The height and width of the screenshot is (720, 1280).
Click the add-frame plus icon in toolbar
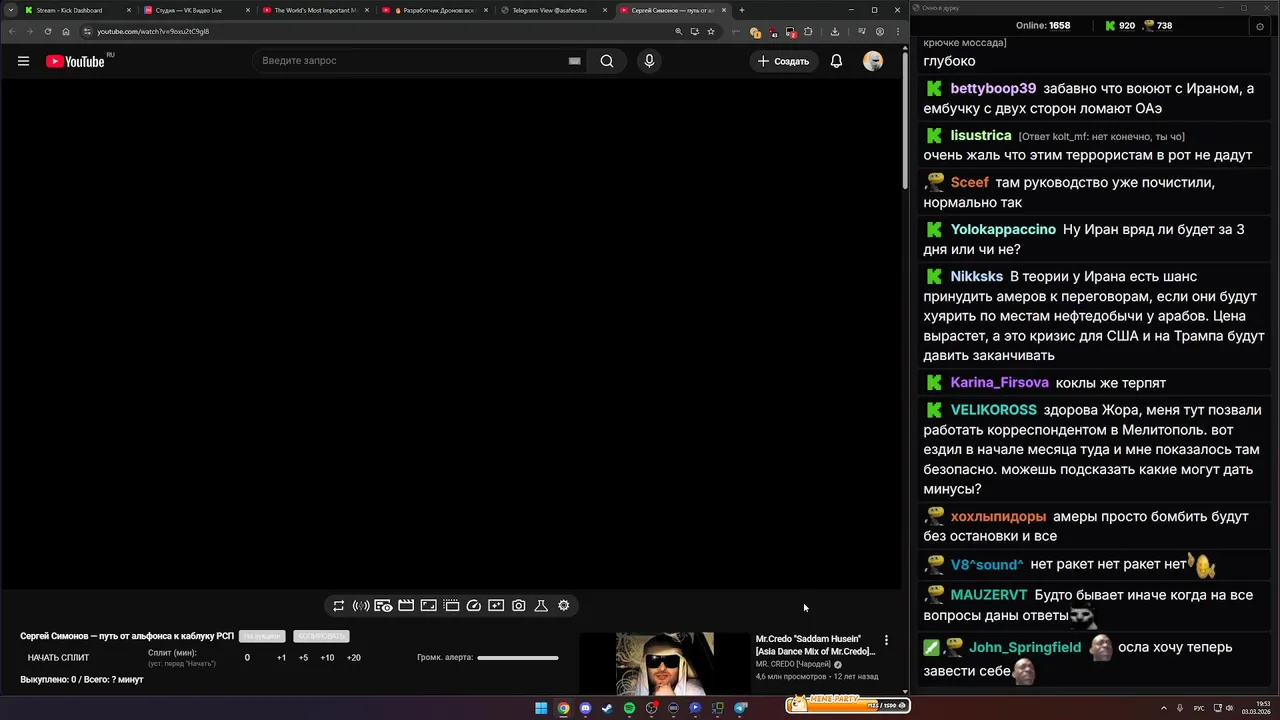496,606
